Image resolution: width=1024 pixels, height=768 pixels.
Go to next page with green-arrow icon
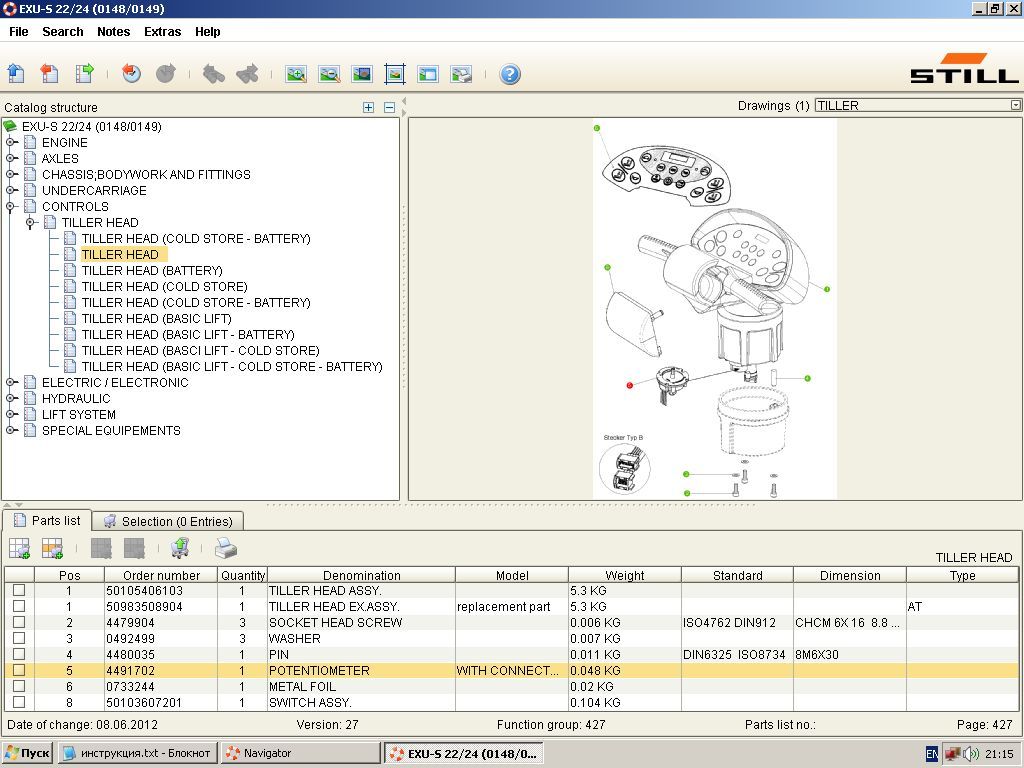[x=84, y=73]
